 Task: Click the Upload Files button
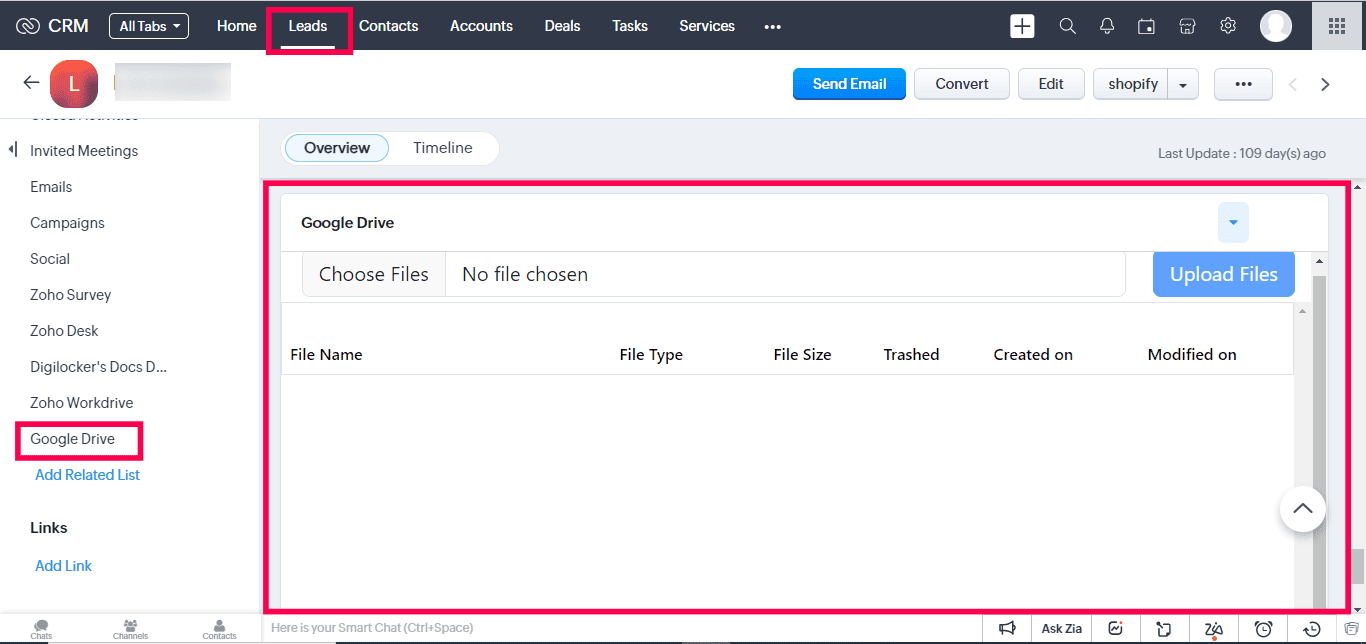1224,274
